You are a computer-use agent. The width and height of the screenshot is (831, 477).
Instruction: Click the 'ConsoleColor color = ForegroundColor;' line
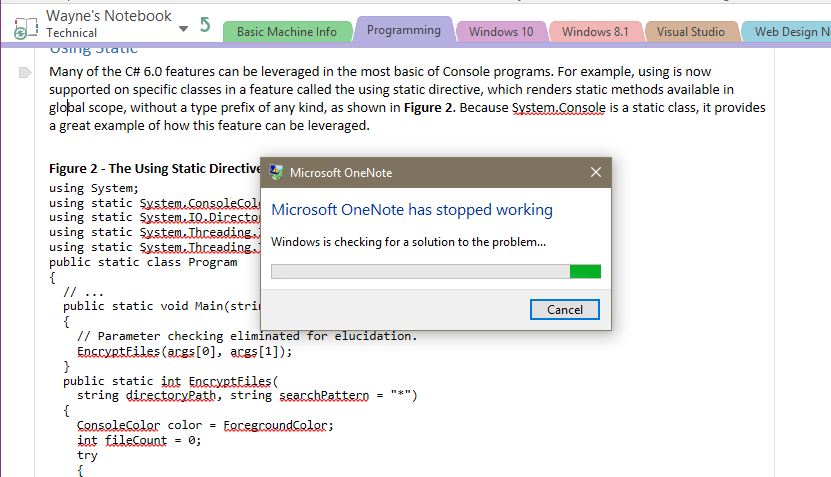coord(205,426)
